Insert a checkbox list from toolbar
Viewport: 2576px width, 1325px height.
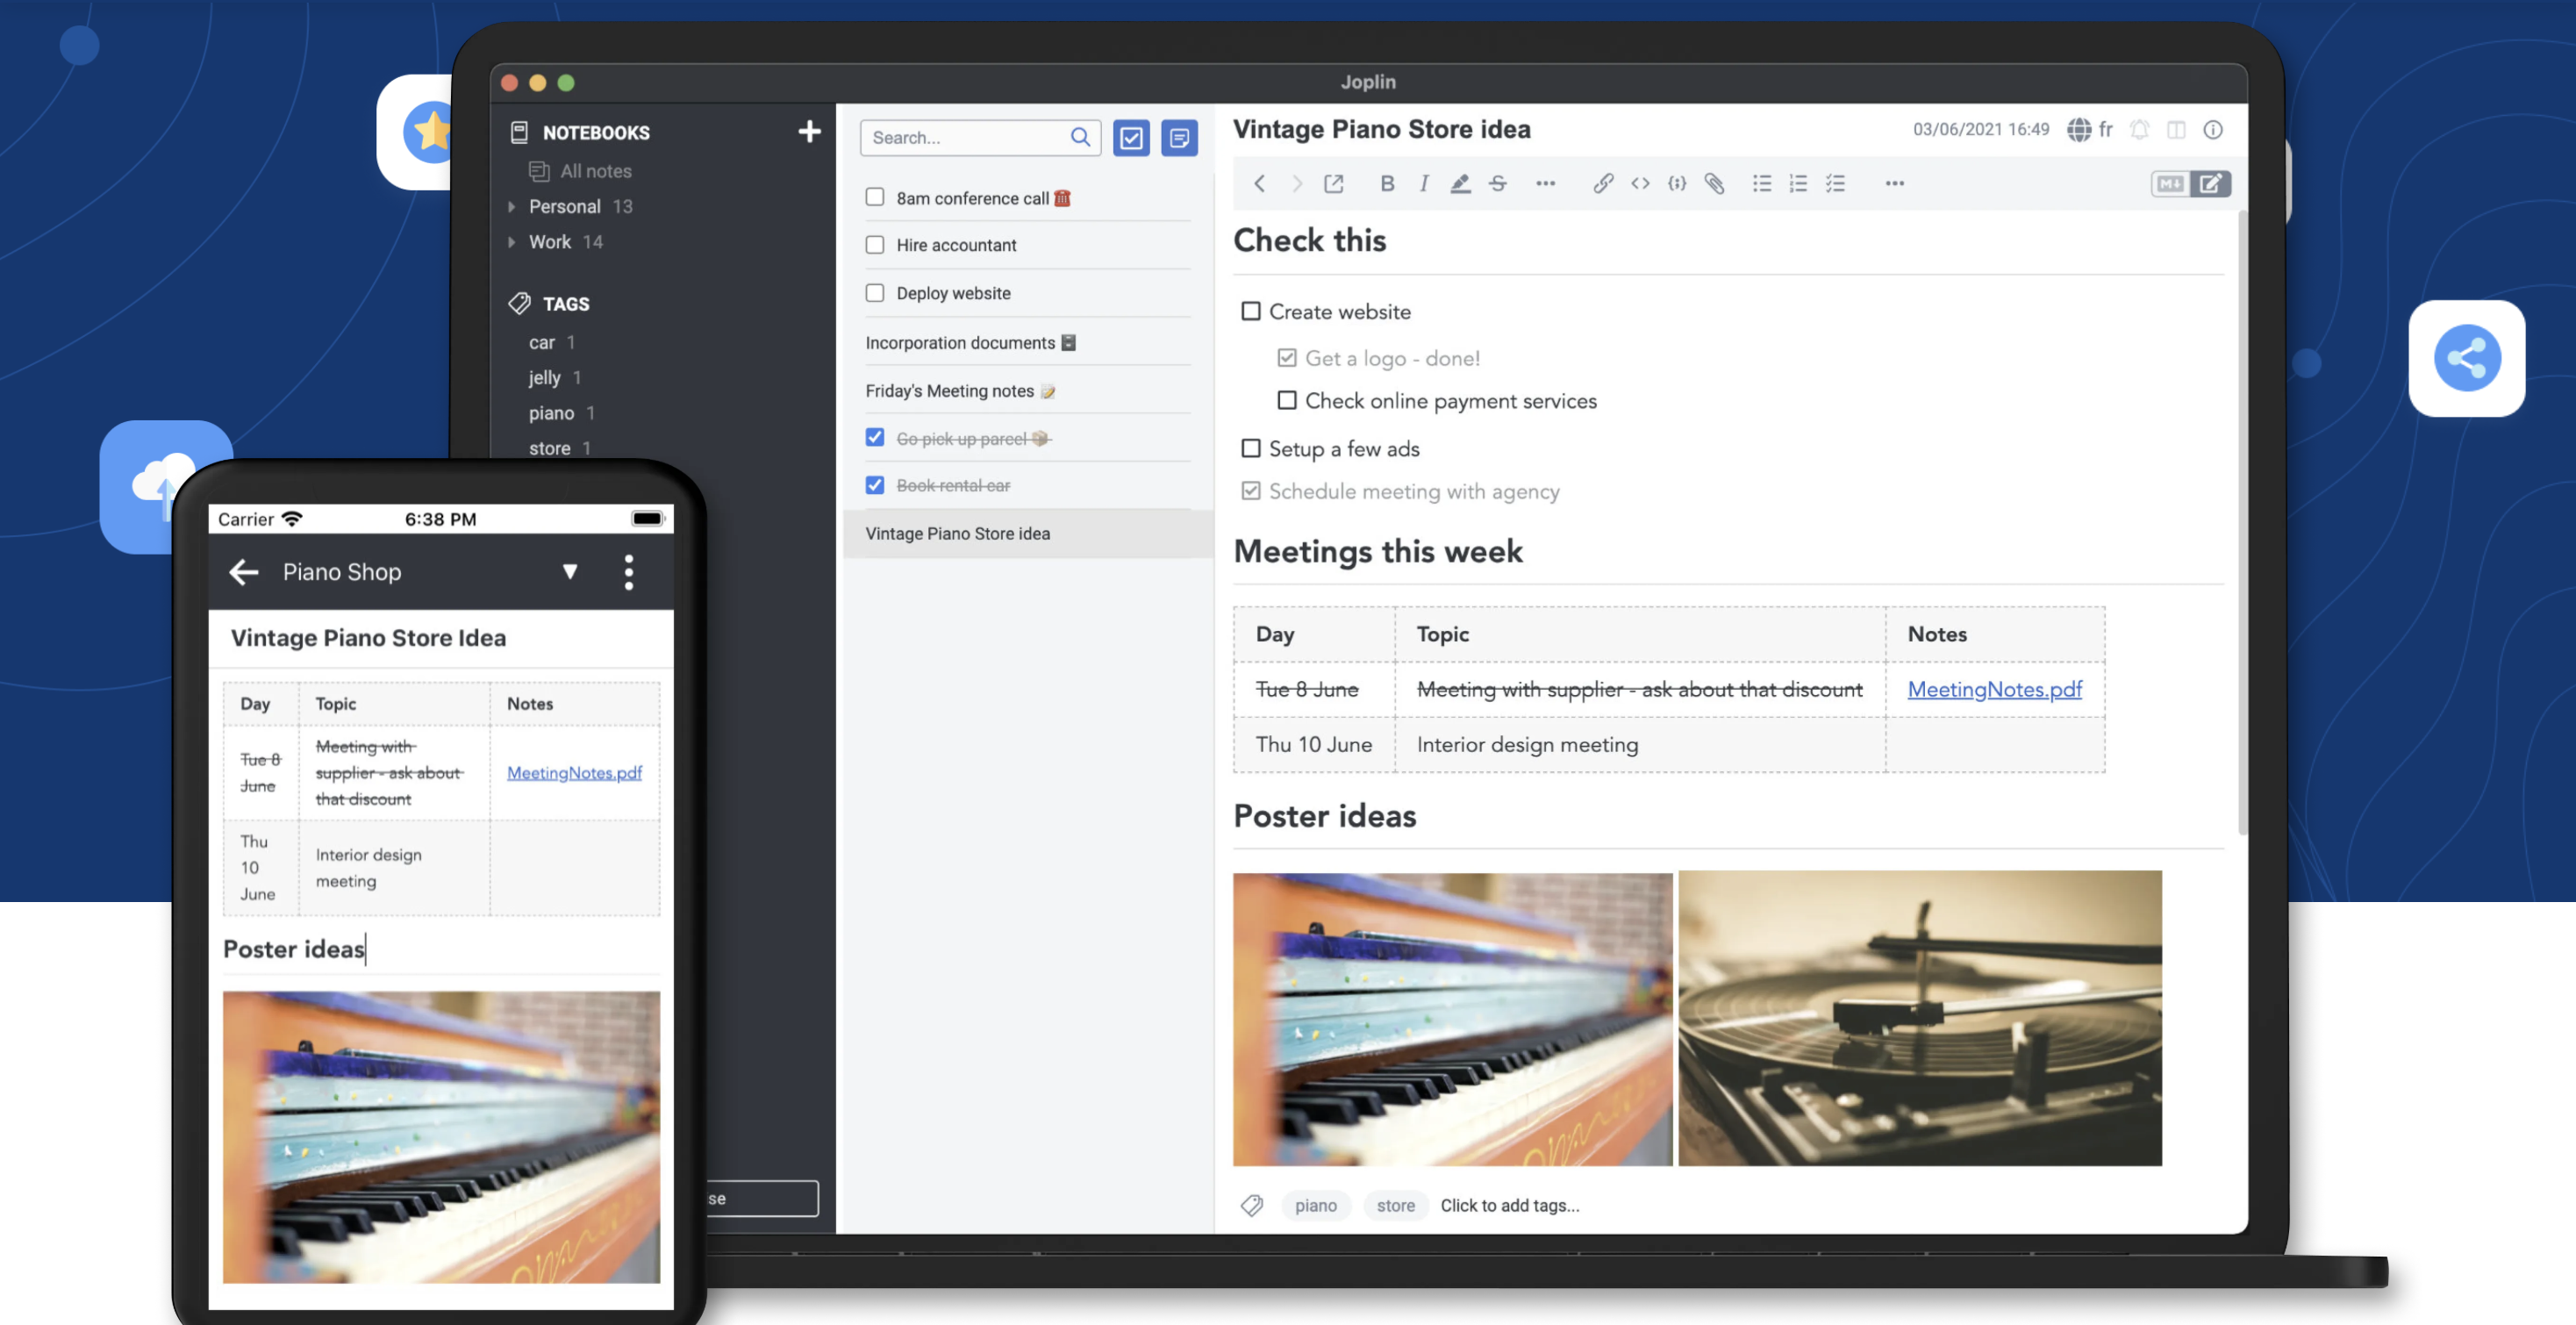(x=1835, y=183)
